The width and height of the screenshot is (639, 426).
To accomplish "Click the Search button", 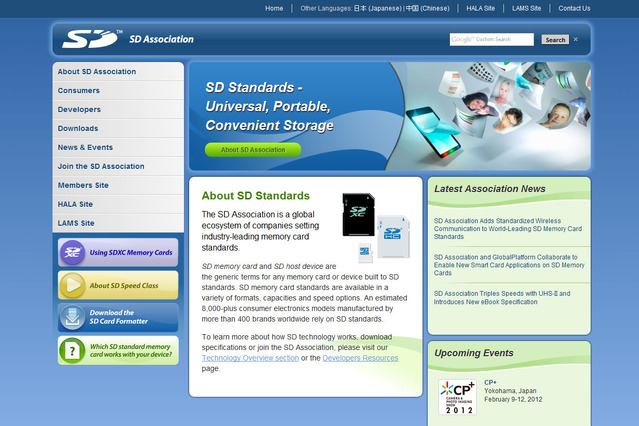I will [x=555, y=40].
